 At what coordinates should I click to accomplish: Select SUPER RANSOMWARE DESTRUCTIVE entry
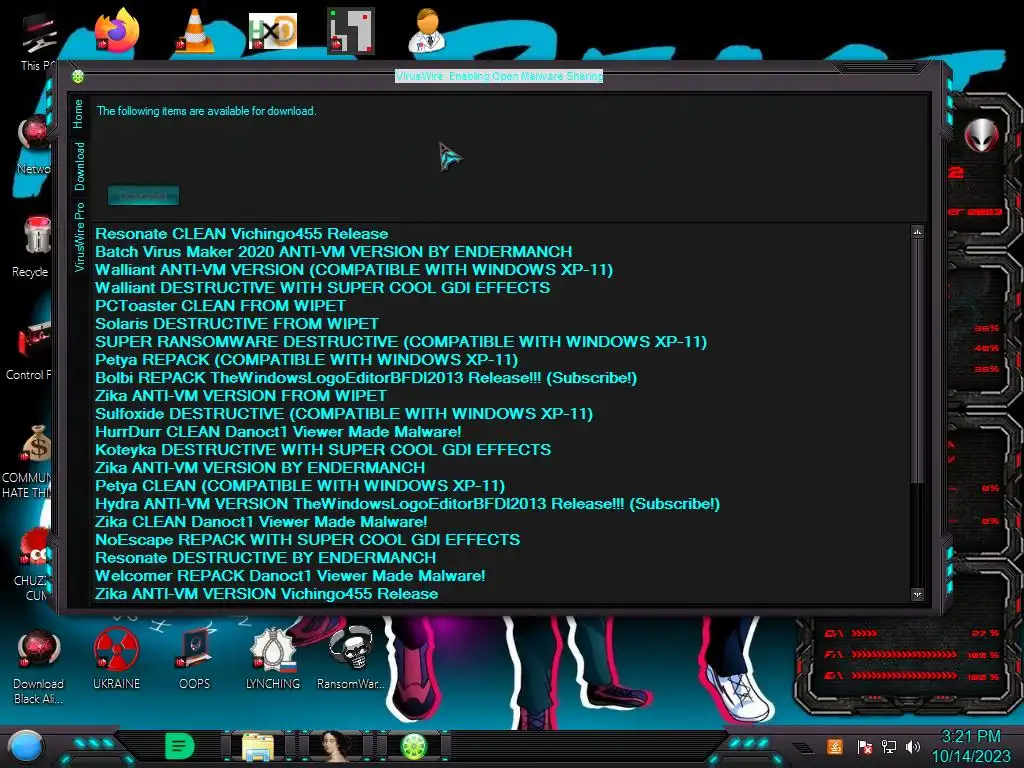point(401,342)
